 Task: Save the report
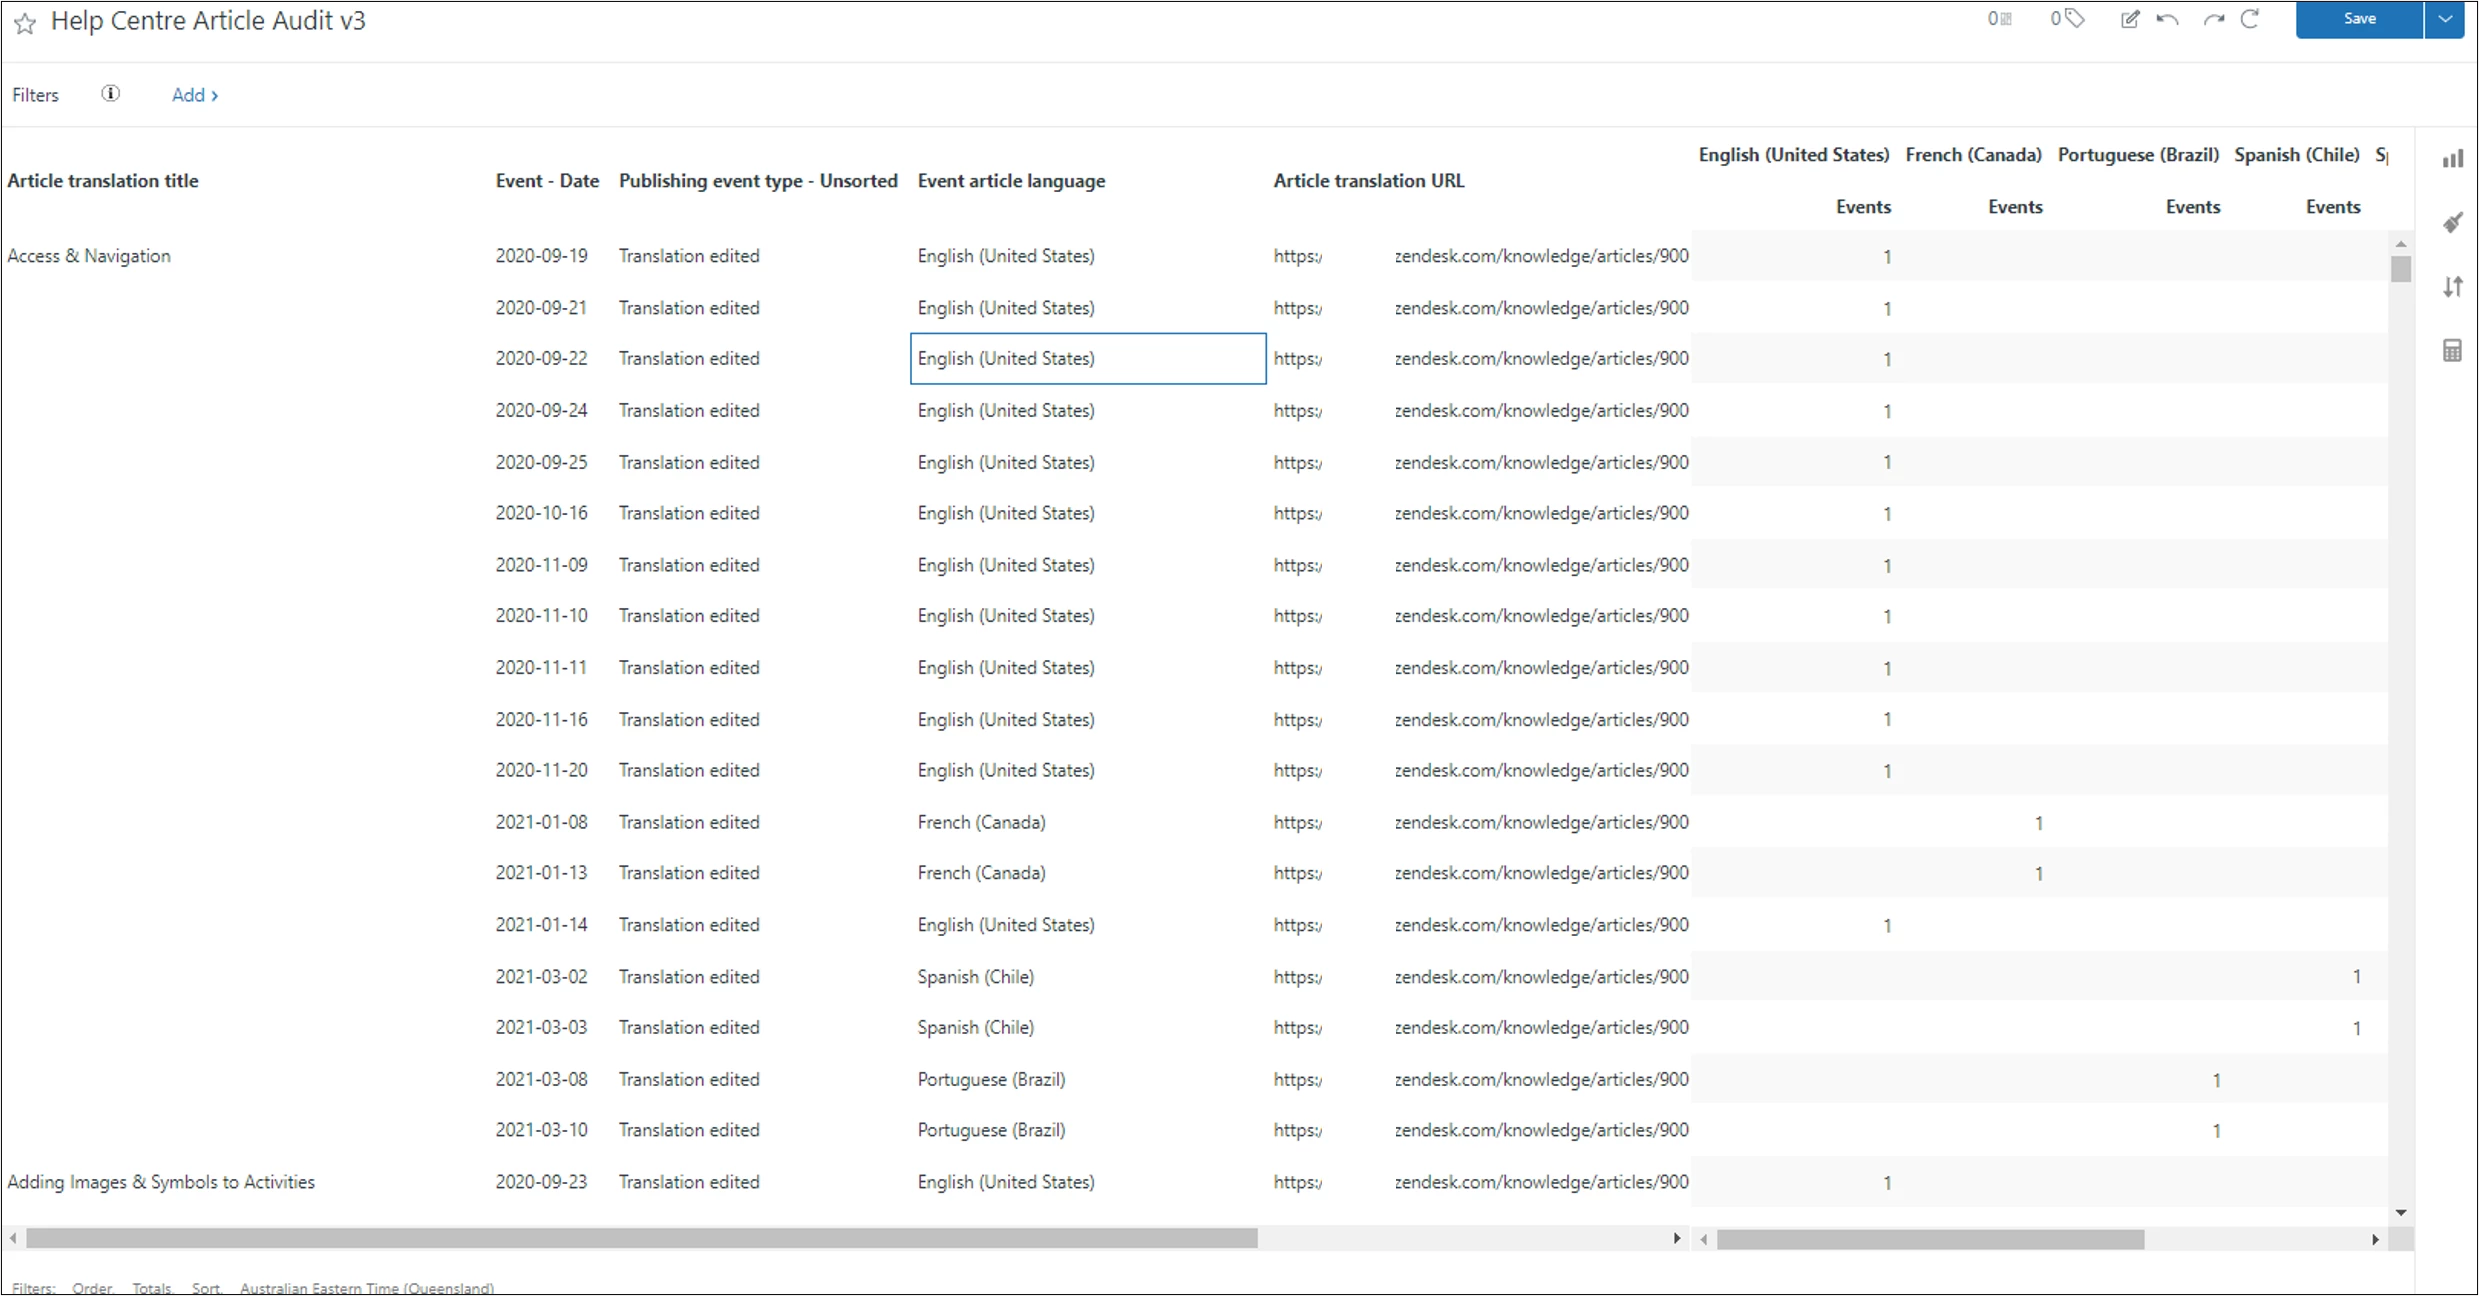[2359, 19]
